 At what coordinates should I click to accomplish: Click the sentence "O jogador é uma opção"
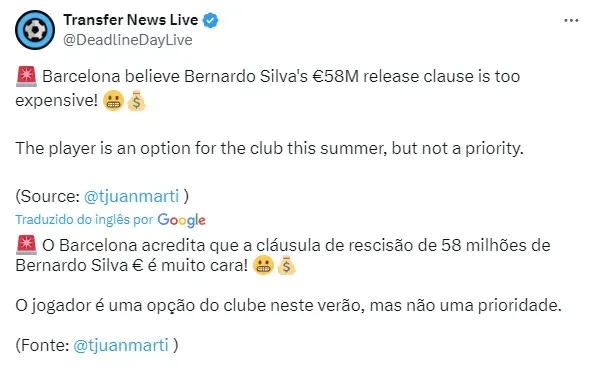tap(288, 305)
